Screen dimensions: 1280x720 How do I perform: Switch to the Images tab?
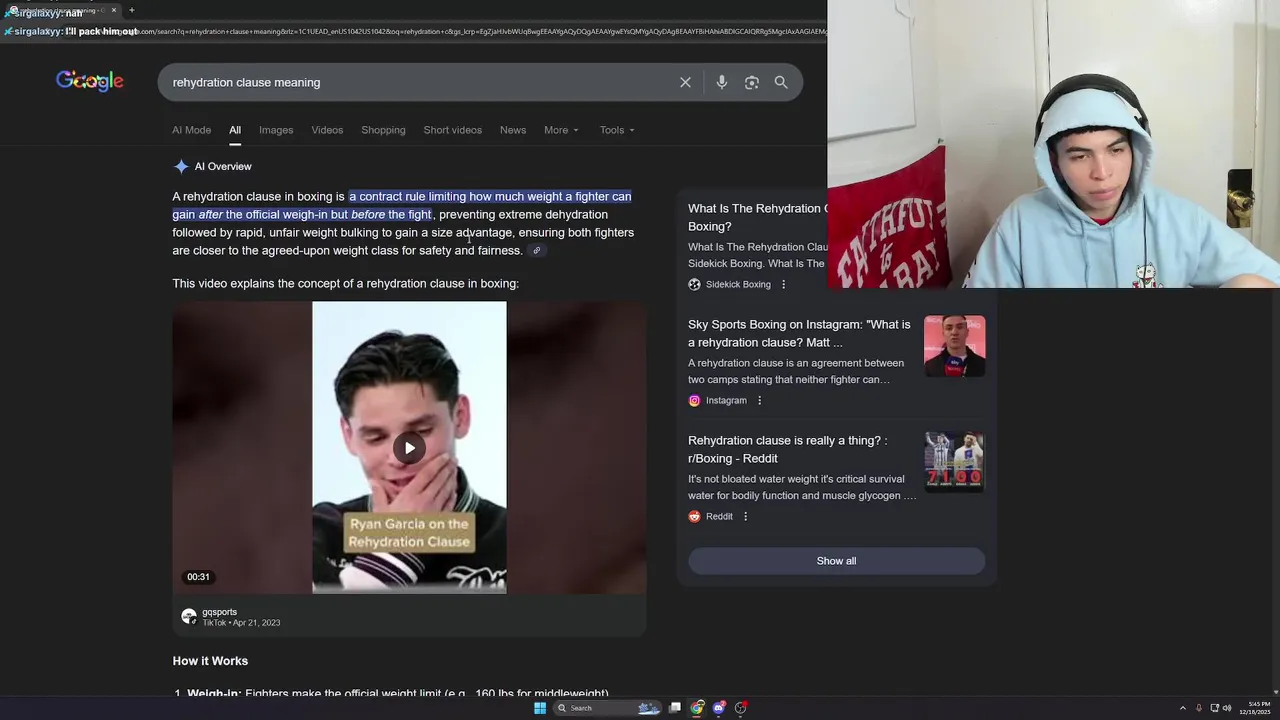pos(276,130)
